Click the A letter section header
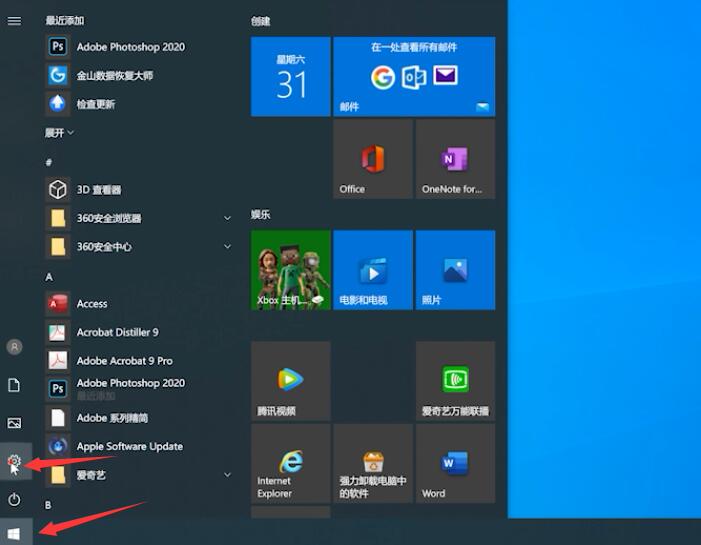Screen dimensions: 701x545 click(x=49, y=278)
